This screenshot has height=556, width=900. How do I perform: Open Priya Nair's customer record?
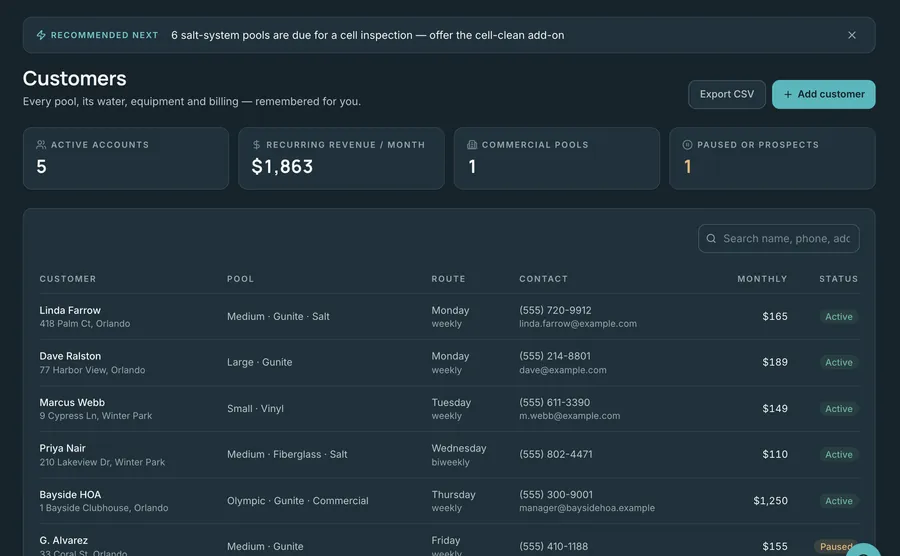pos(449,454)
